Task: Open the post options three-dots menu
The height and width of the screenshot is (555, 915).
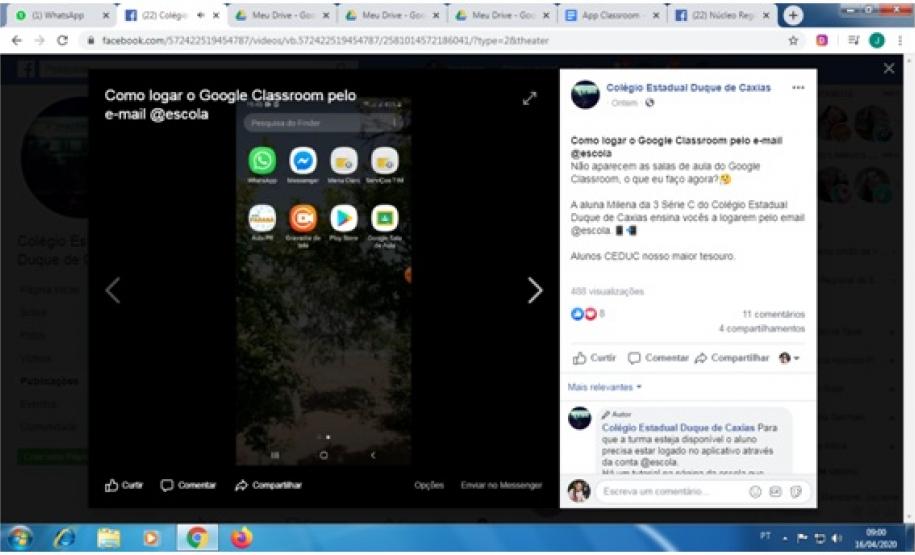Action: [798, 88]
